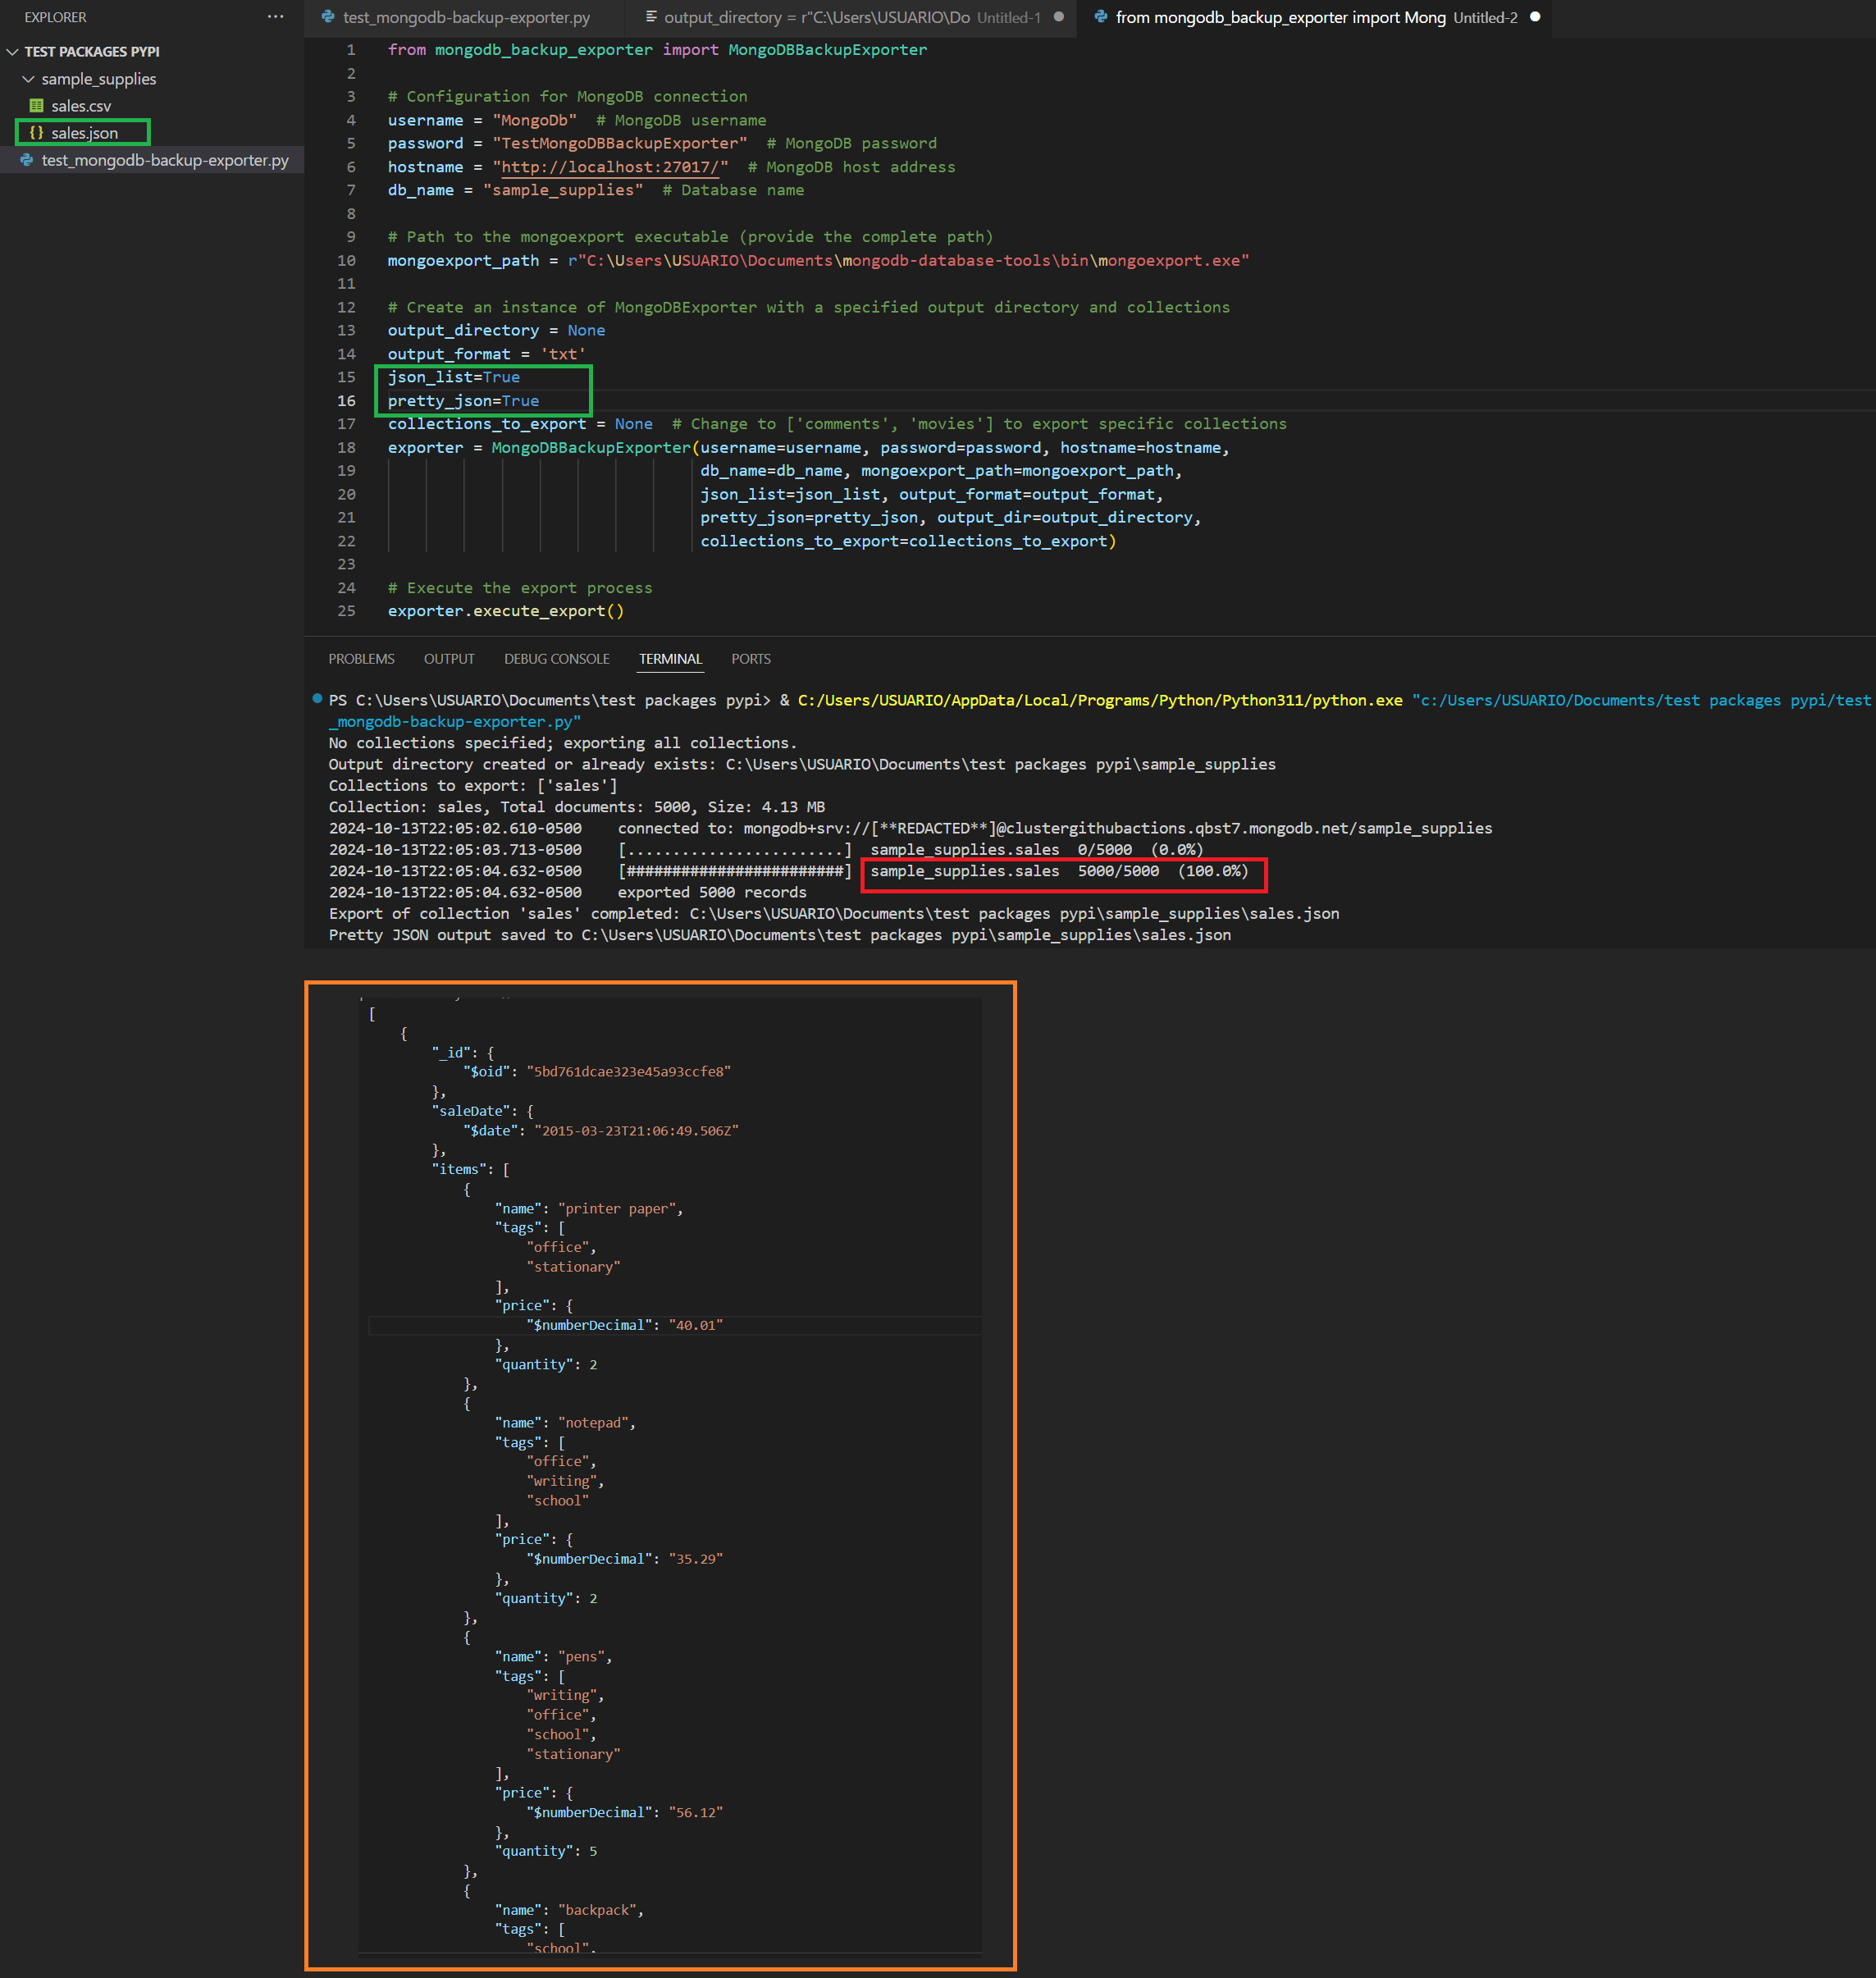Open the test_mongodb-backup-exporter.py editor tab
Image resolution: width=1876 pixels, height=1978 pixels.
(465, 17)
